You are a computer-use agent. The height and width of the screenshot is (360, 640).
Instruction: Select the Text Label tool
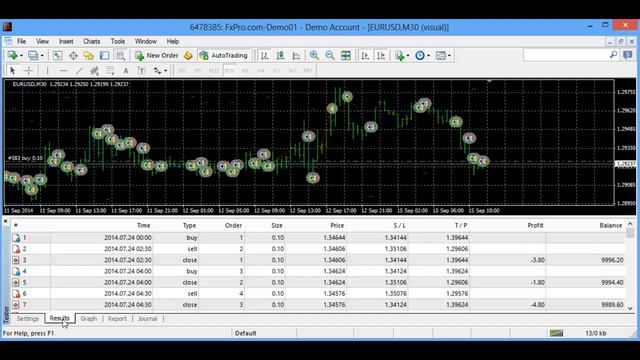(x=141, y=71)
